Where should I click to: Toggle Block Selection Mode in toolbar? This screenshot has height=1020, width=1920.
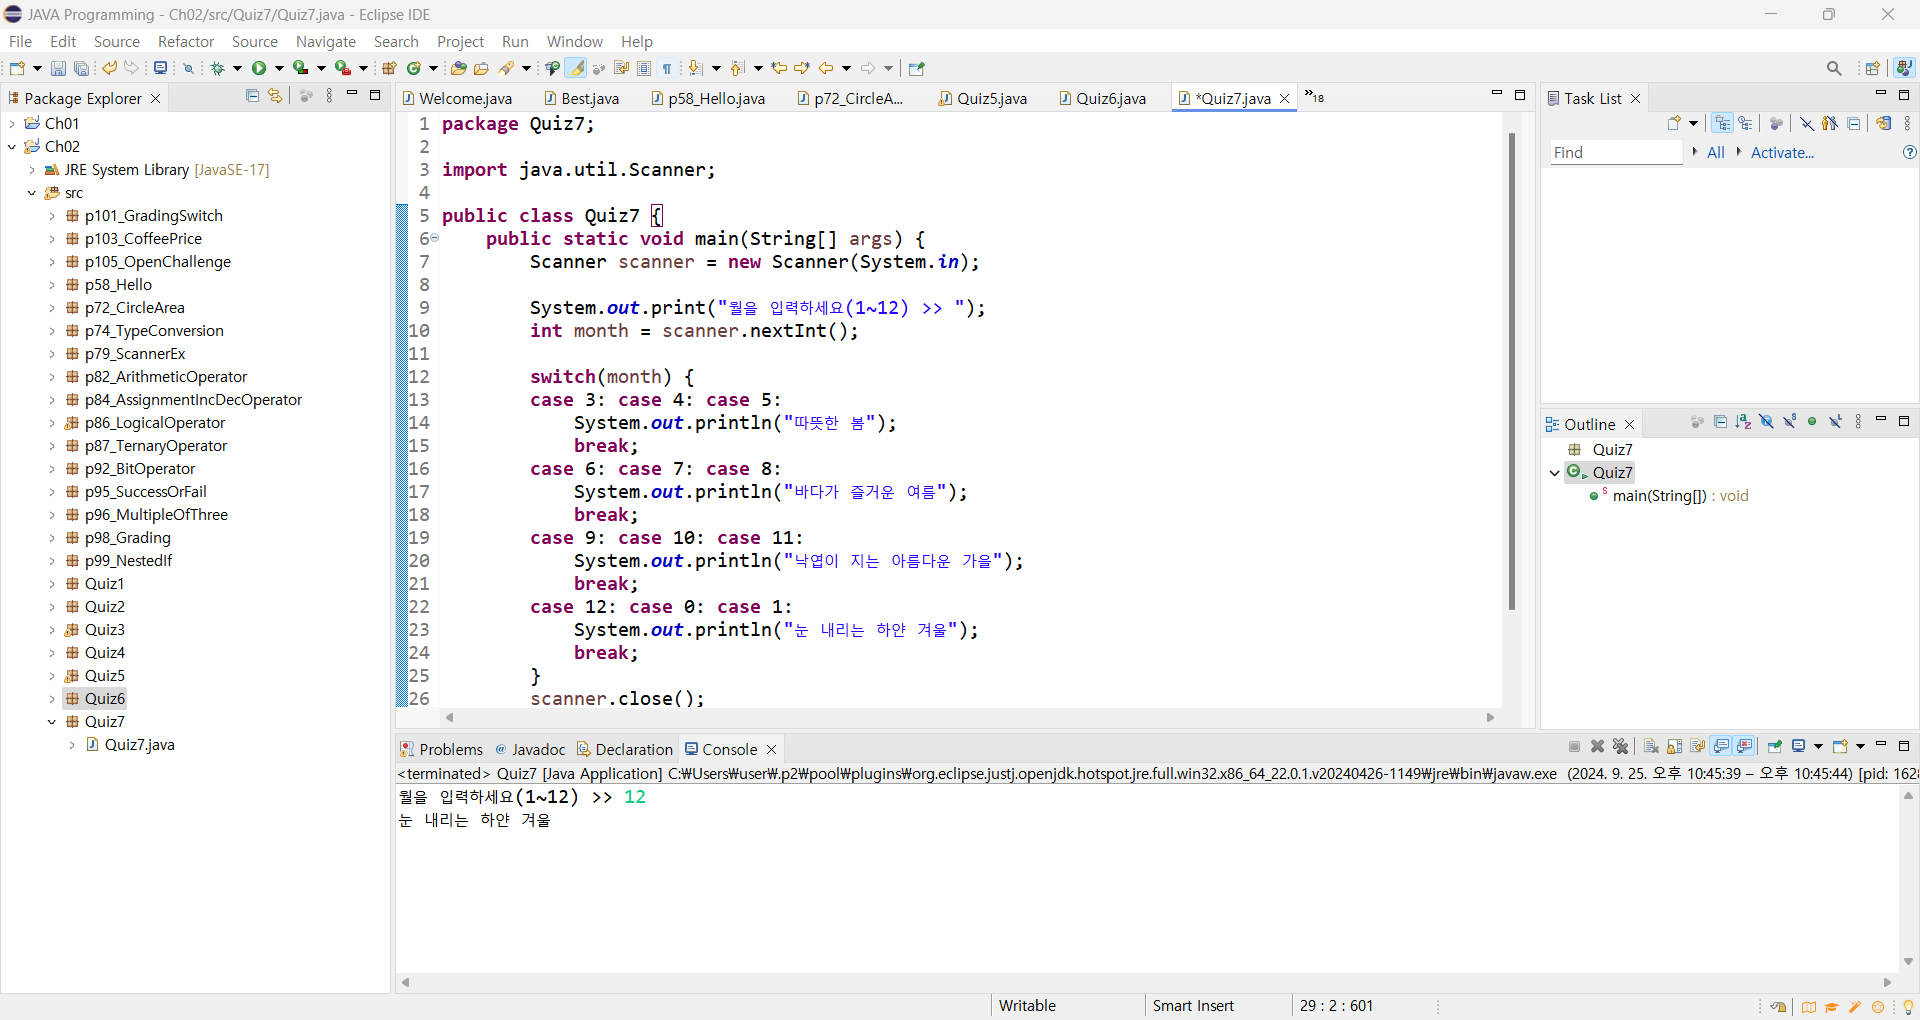click(644, 68)
